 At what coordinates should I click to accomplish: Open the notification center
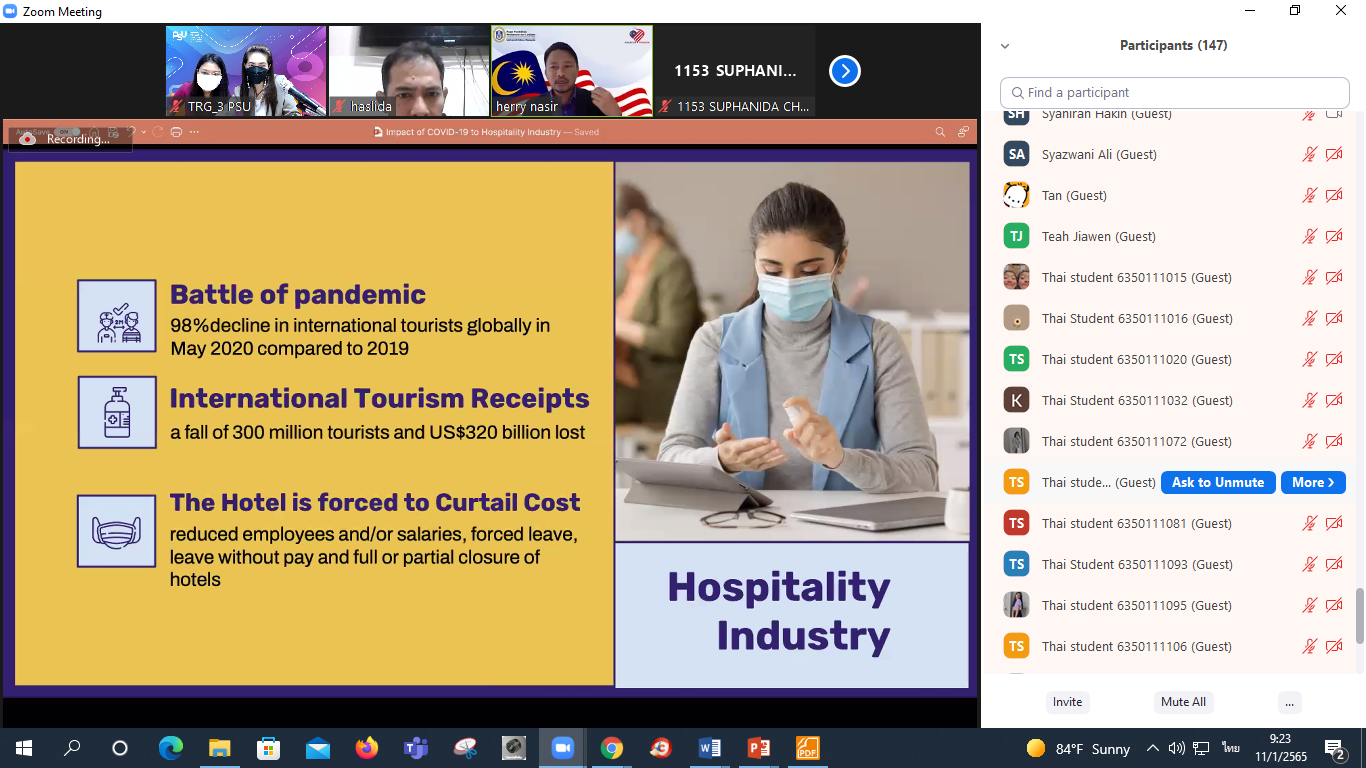[x=1334, y=748]
